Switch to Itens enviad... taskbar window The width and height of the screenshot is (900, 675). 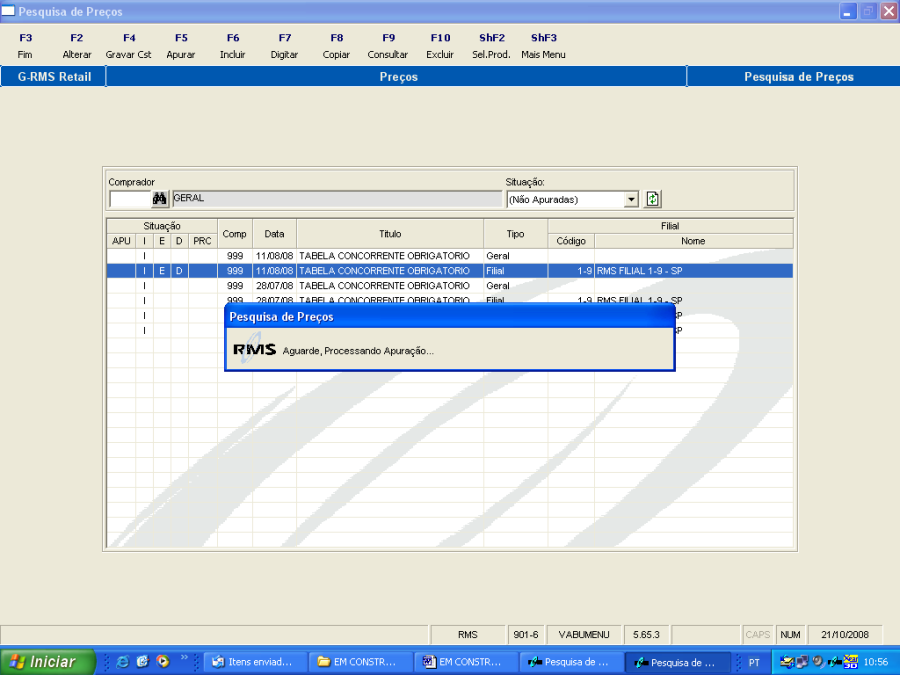pos(255,662)
